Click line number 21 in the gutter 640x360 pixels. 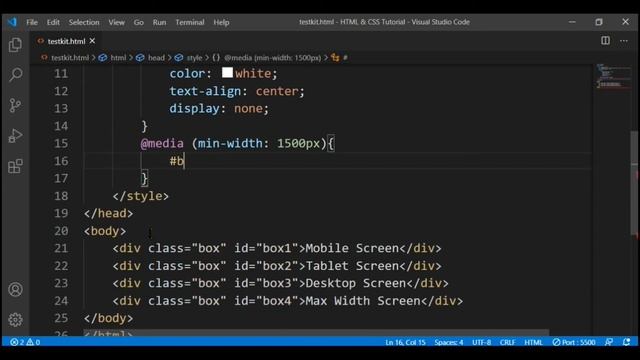click(61, 249)
